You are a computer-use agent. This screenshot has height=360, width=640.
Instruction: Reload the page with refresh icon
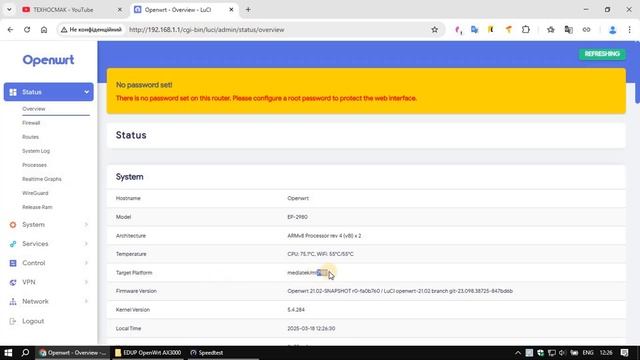pos(27,30)
